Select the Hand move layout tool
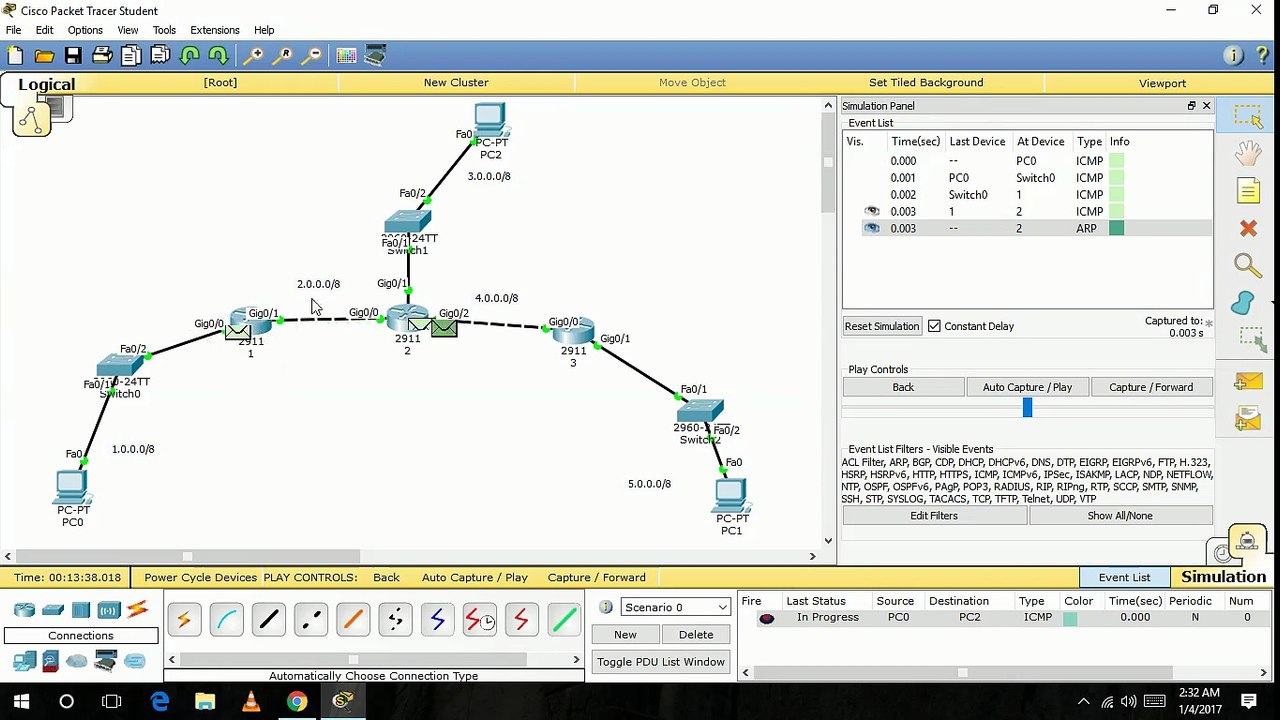This screenshot has width=1280, height=720. [1248, 152]
